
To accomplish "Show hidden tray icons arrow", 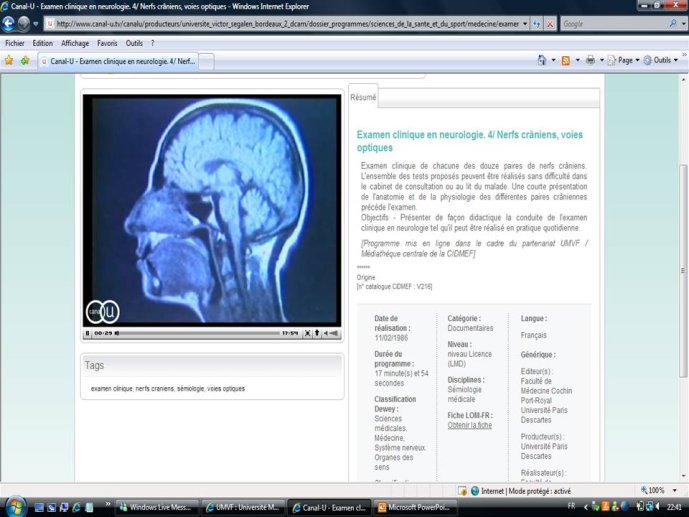I will 586,507.
